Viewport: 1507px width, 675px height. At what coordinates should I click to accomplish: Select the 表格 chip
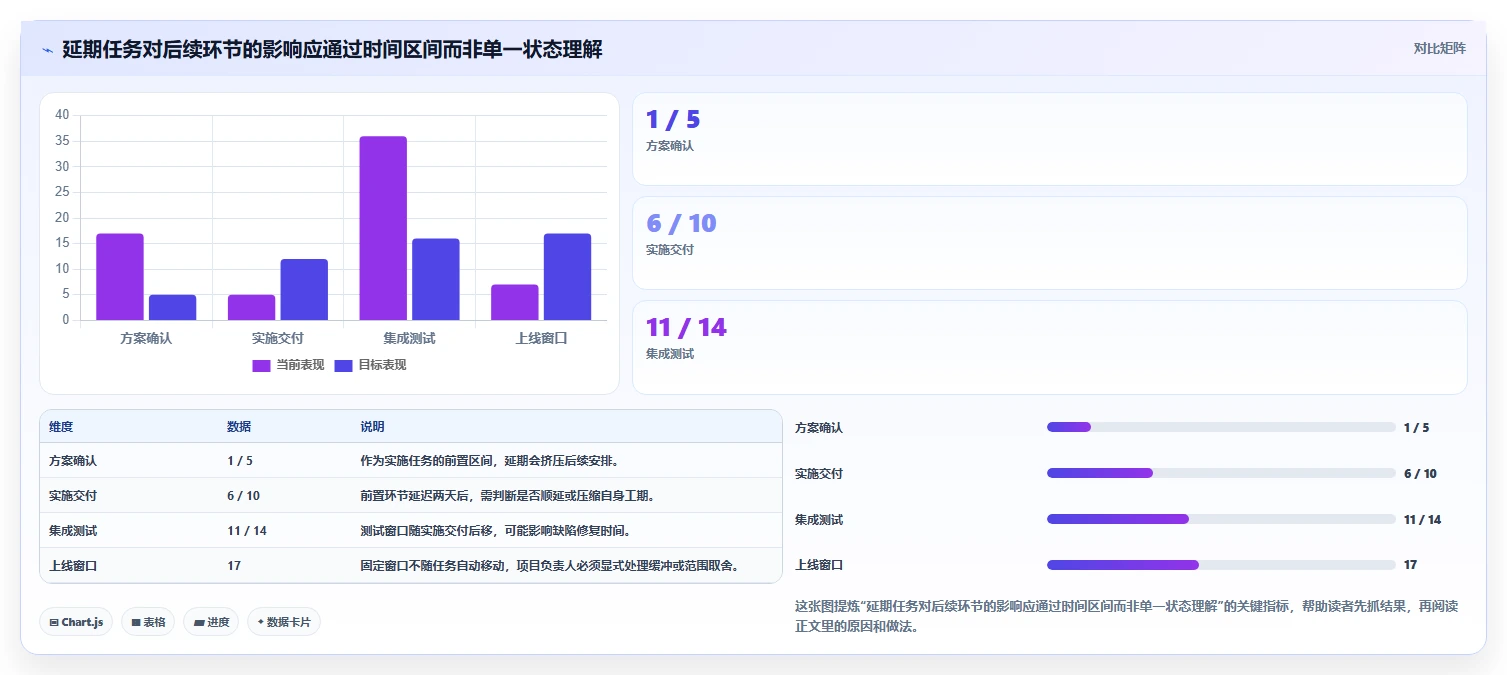148,622
